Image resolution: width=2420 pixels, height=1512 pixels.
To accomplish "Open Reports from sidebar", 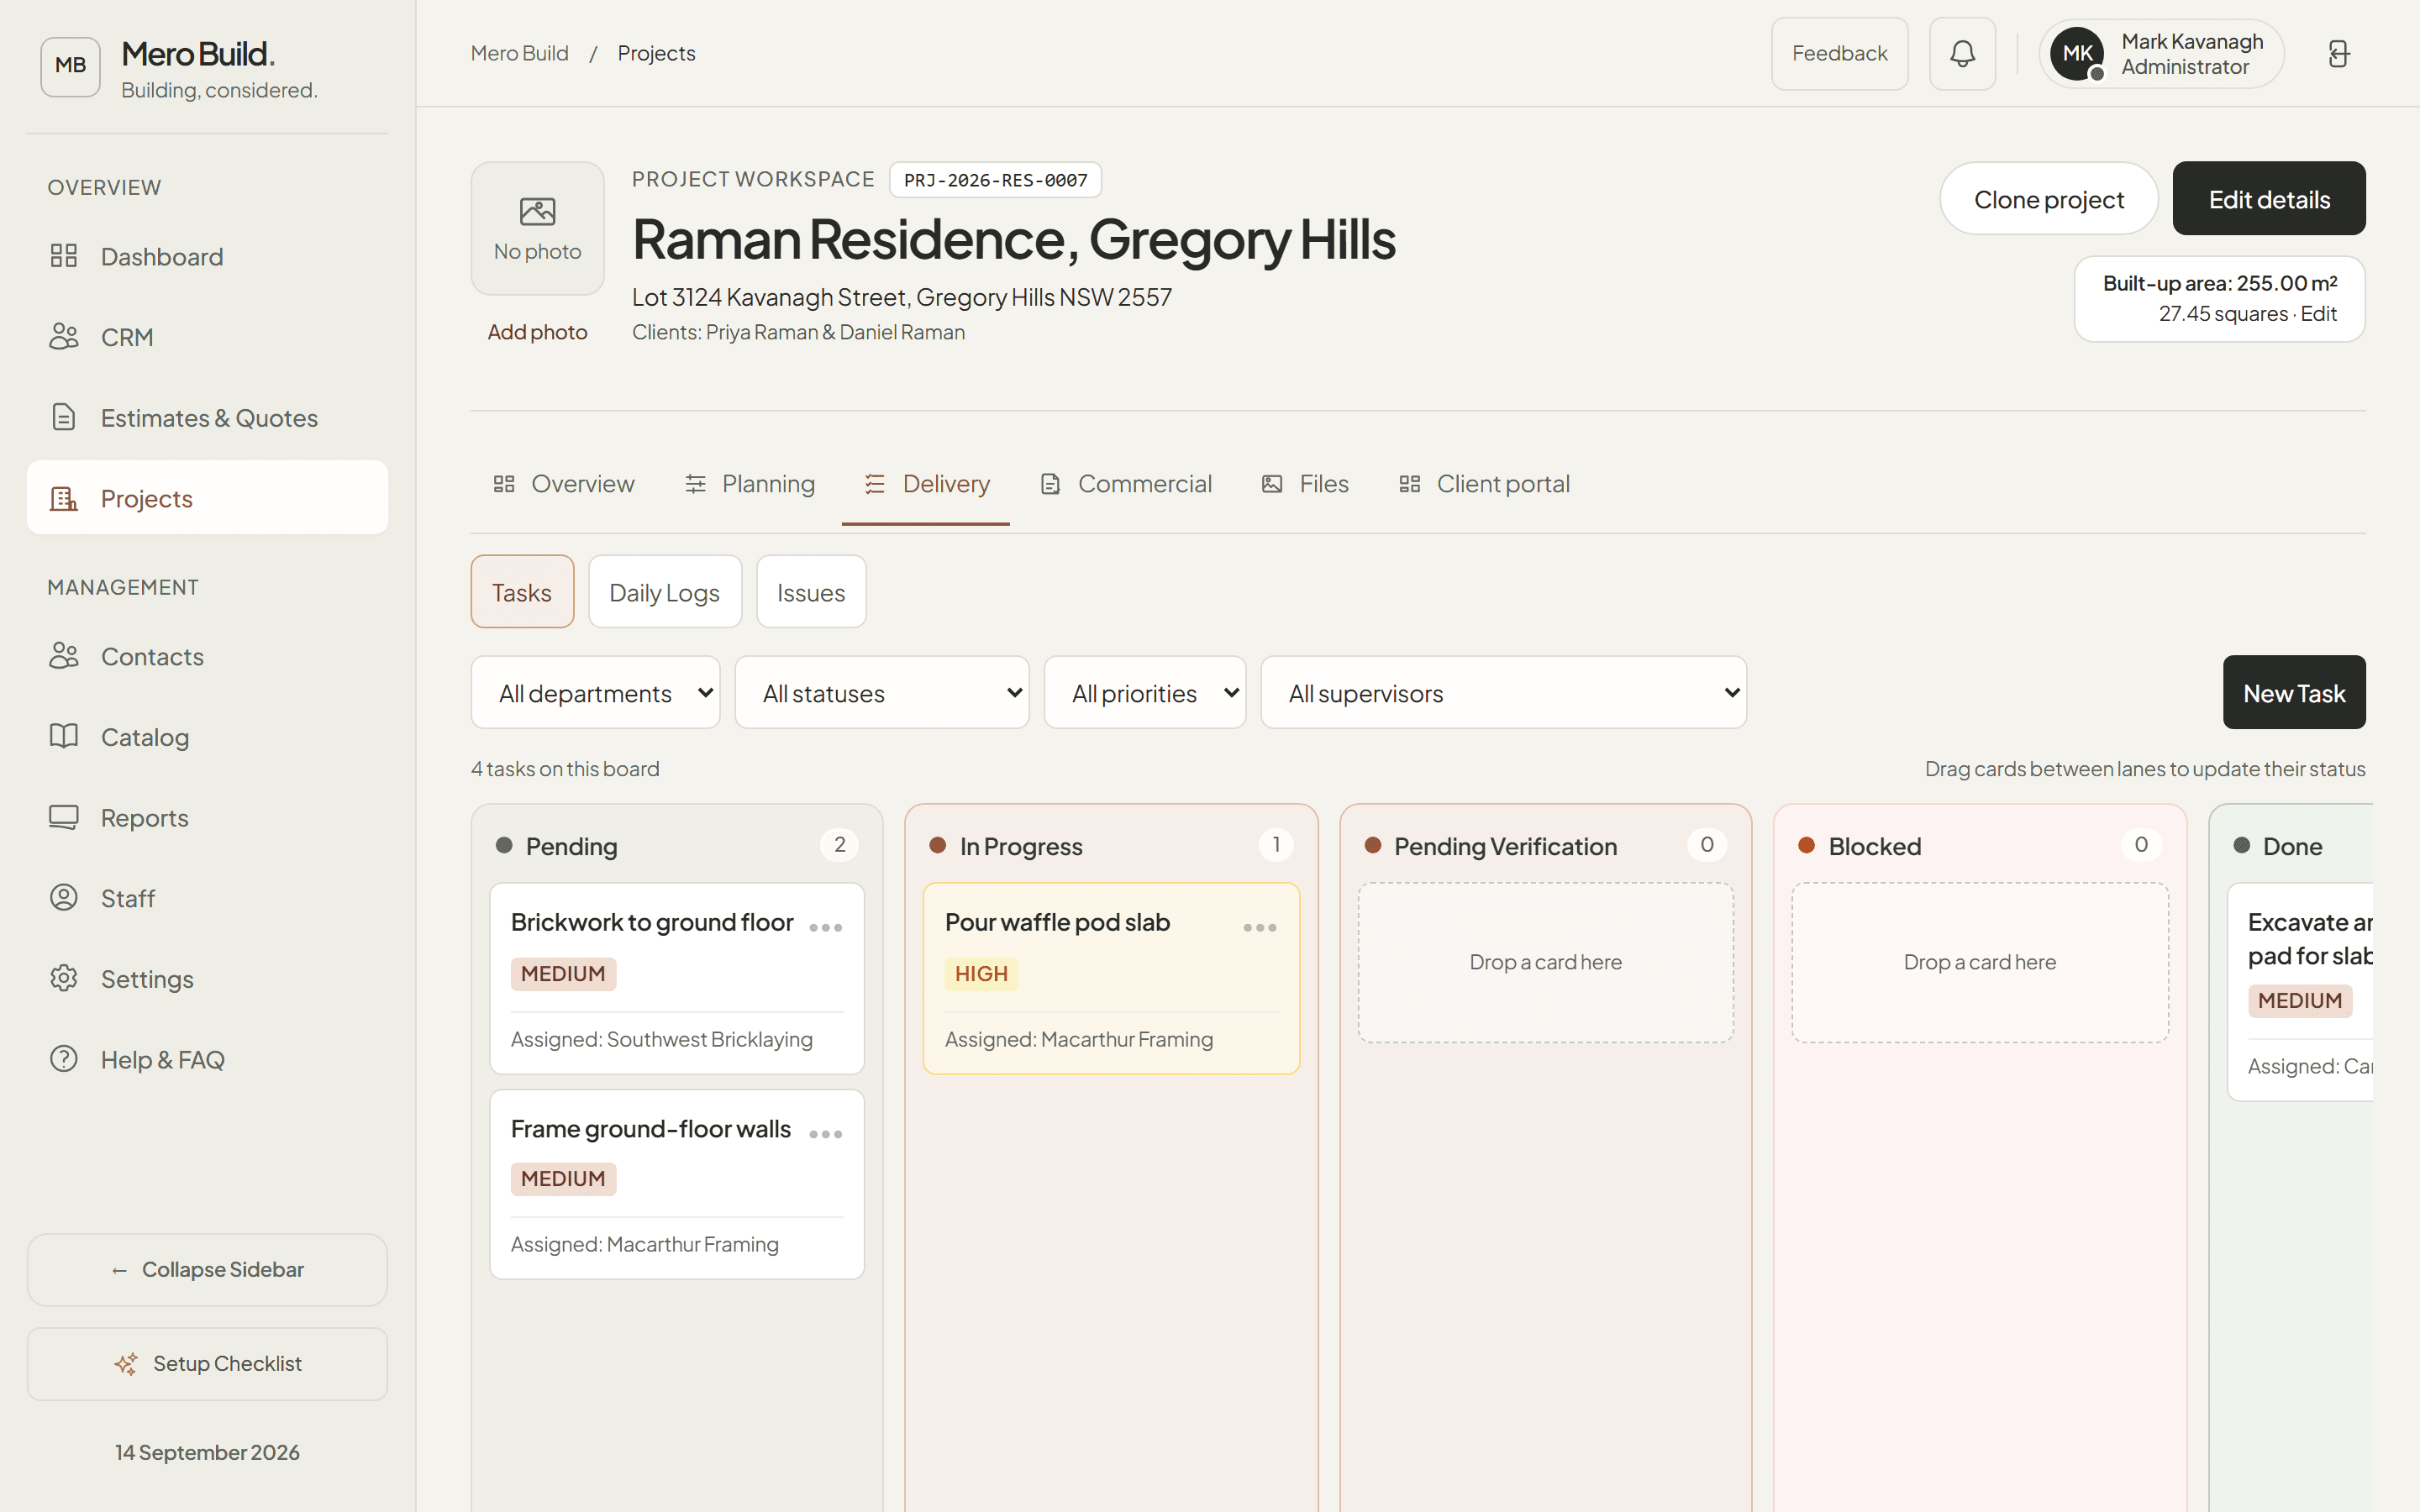I will click(x=207, y=817).
